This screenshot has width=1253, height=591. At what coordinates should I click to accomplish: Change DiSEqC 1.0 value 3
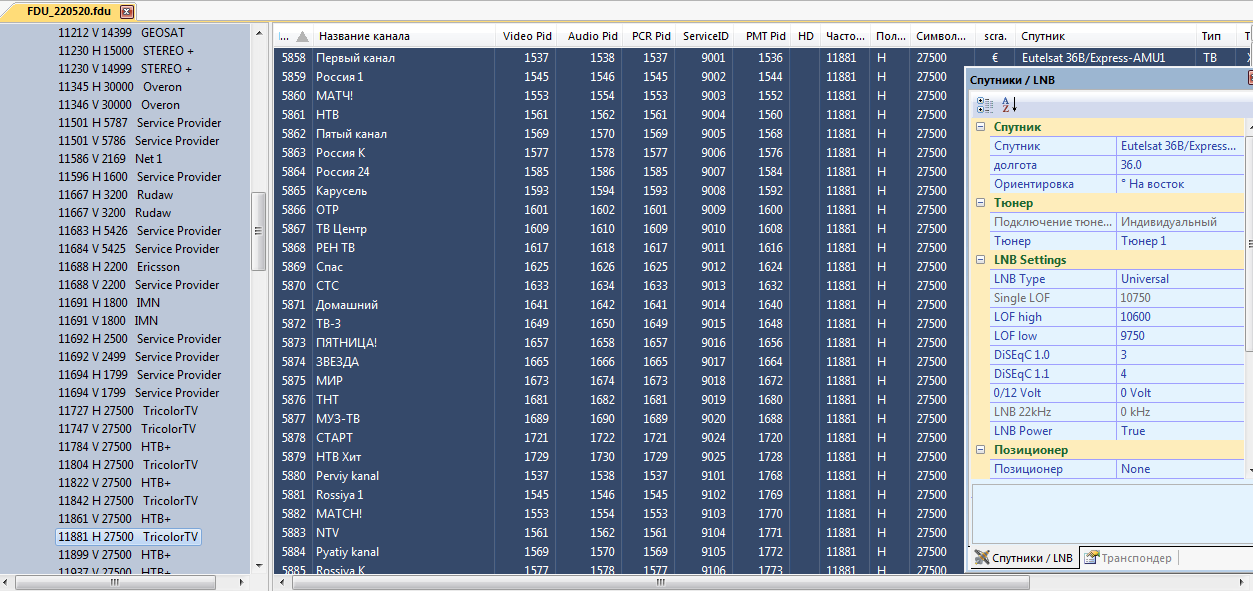click(x=1180, y=355)
